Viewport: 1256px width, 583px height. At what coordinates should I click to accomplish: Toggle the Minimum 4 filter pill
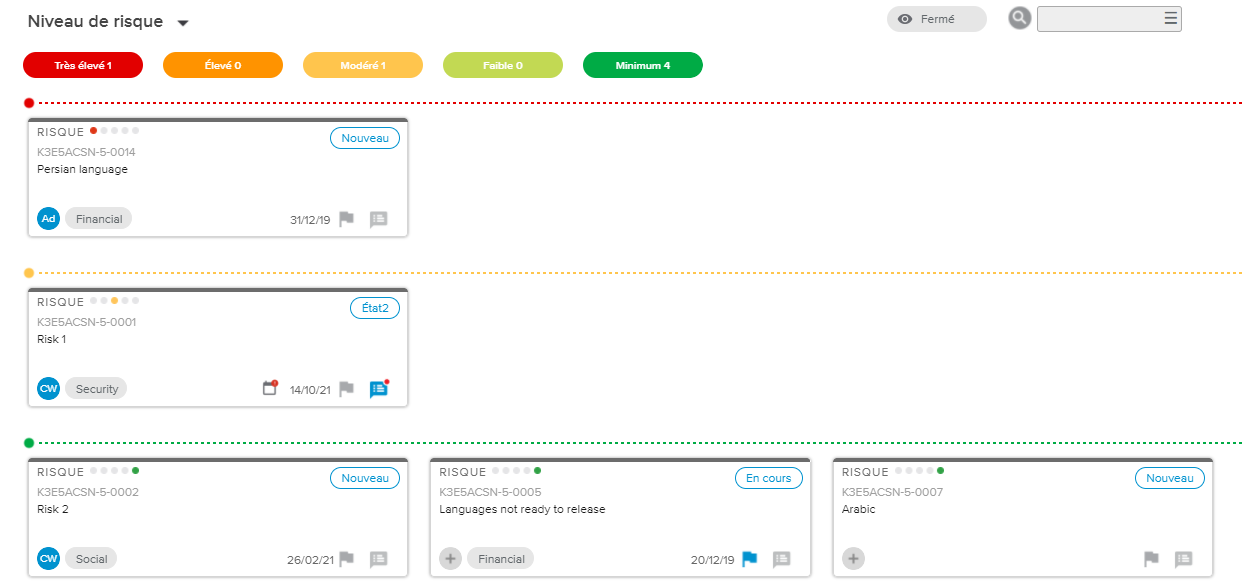click(x=643, y=65)
